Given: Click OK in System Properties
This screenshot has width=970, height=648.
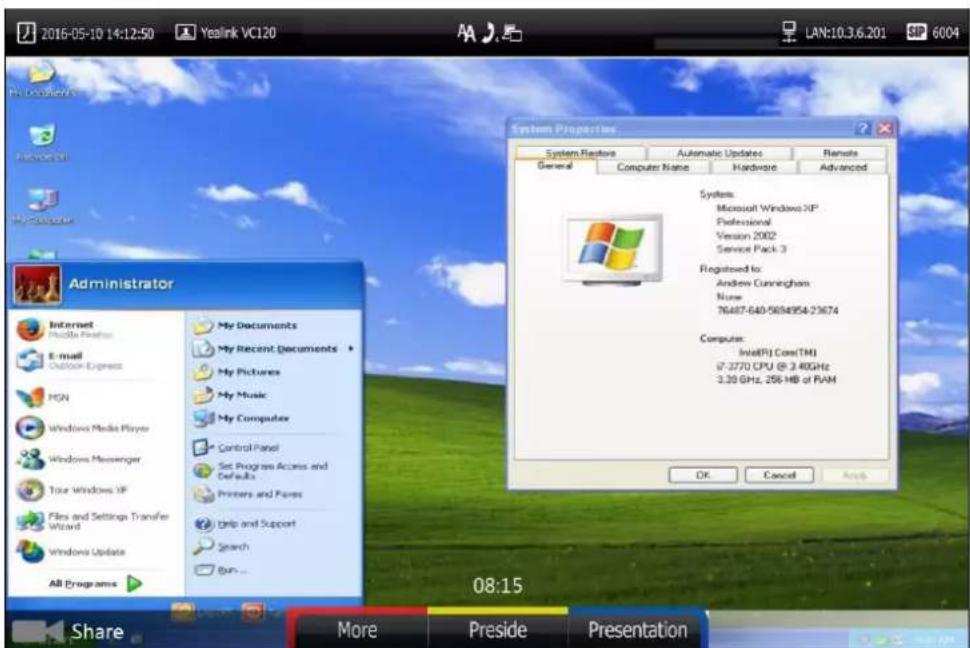Looking at the screenshot, I should point(703,475).
